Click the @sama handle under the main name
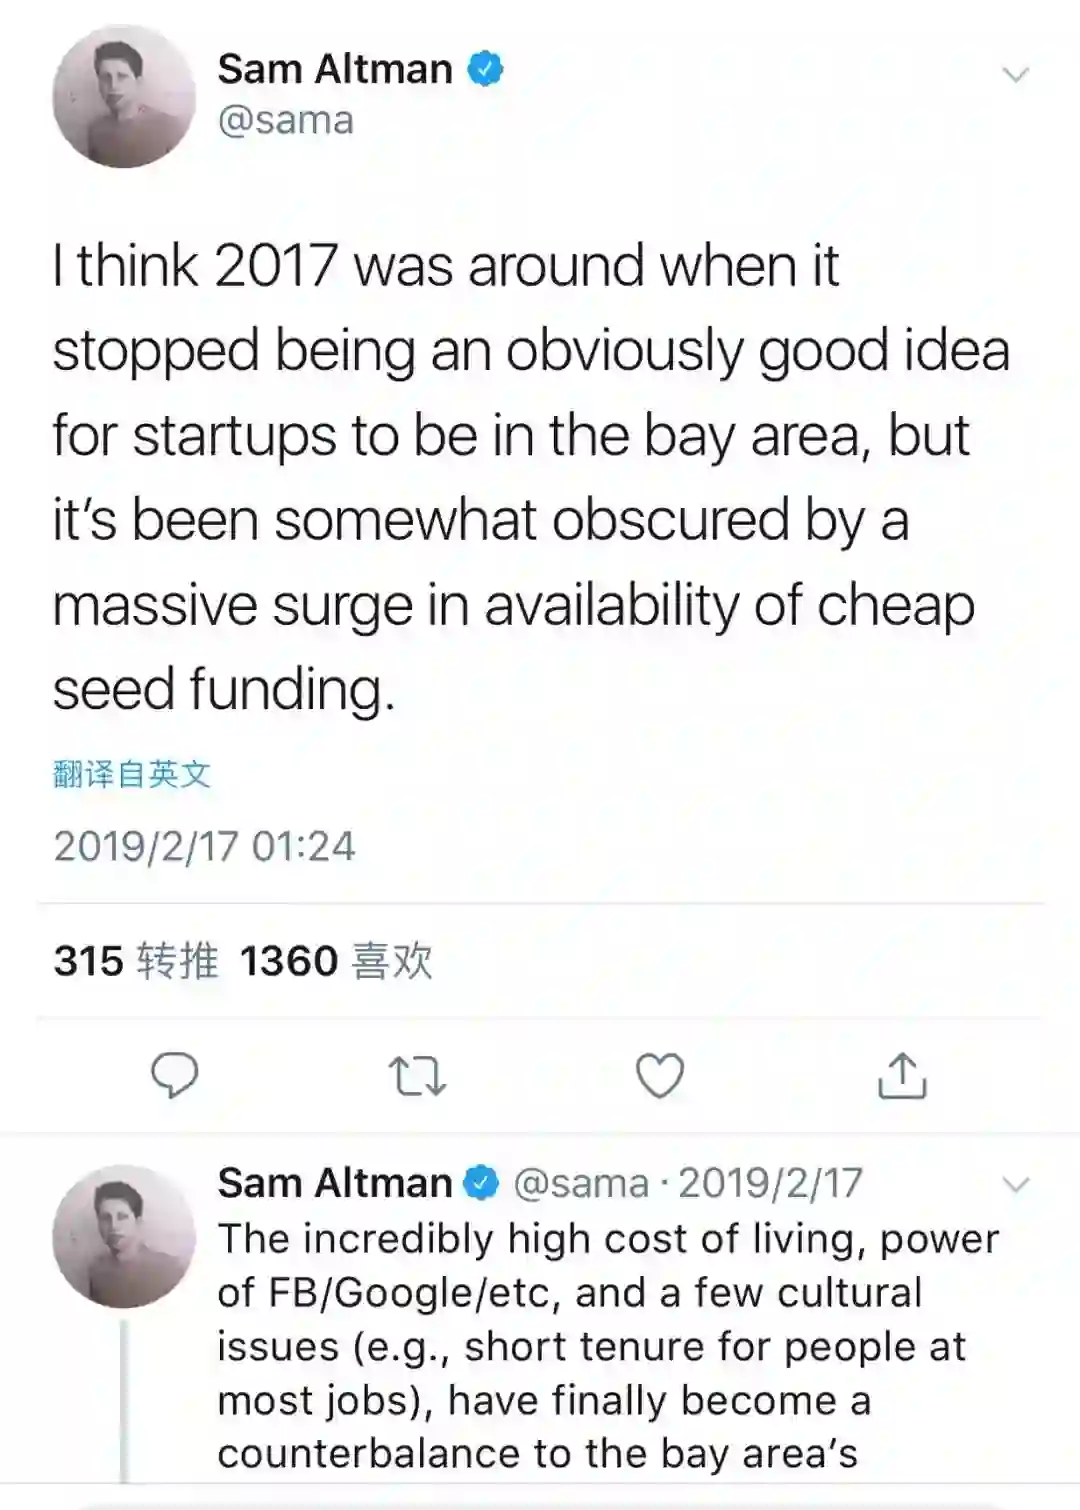 pos(286,120)
